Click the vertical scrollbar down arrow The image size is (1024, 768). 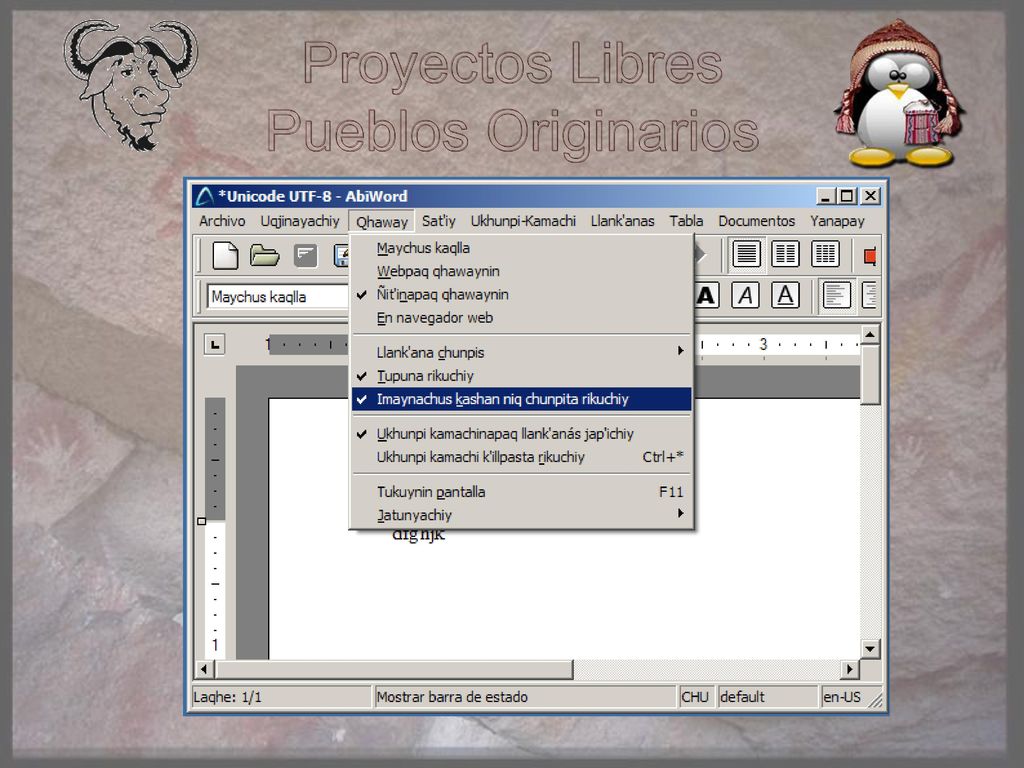870,649
